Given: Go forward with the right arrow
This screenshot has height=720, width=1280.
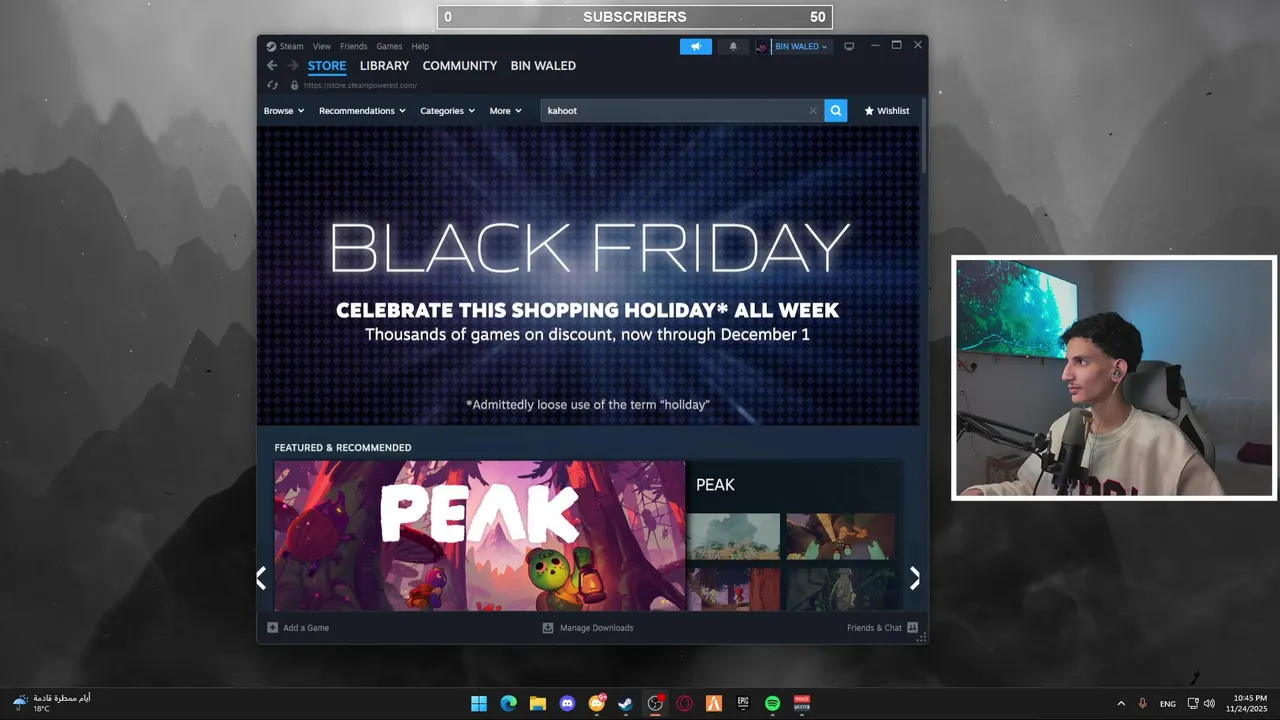Looking at the screenshot, I should (292, 66).
